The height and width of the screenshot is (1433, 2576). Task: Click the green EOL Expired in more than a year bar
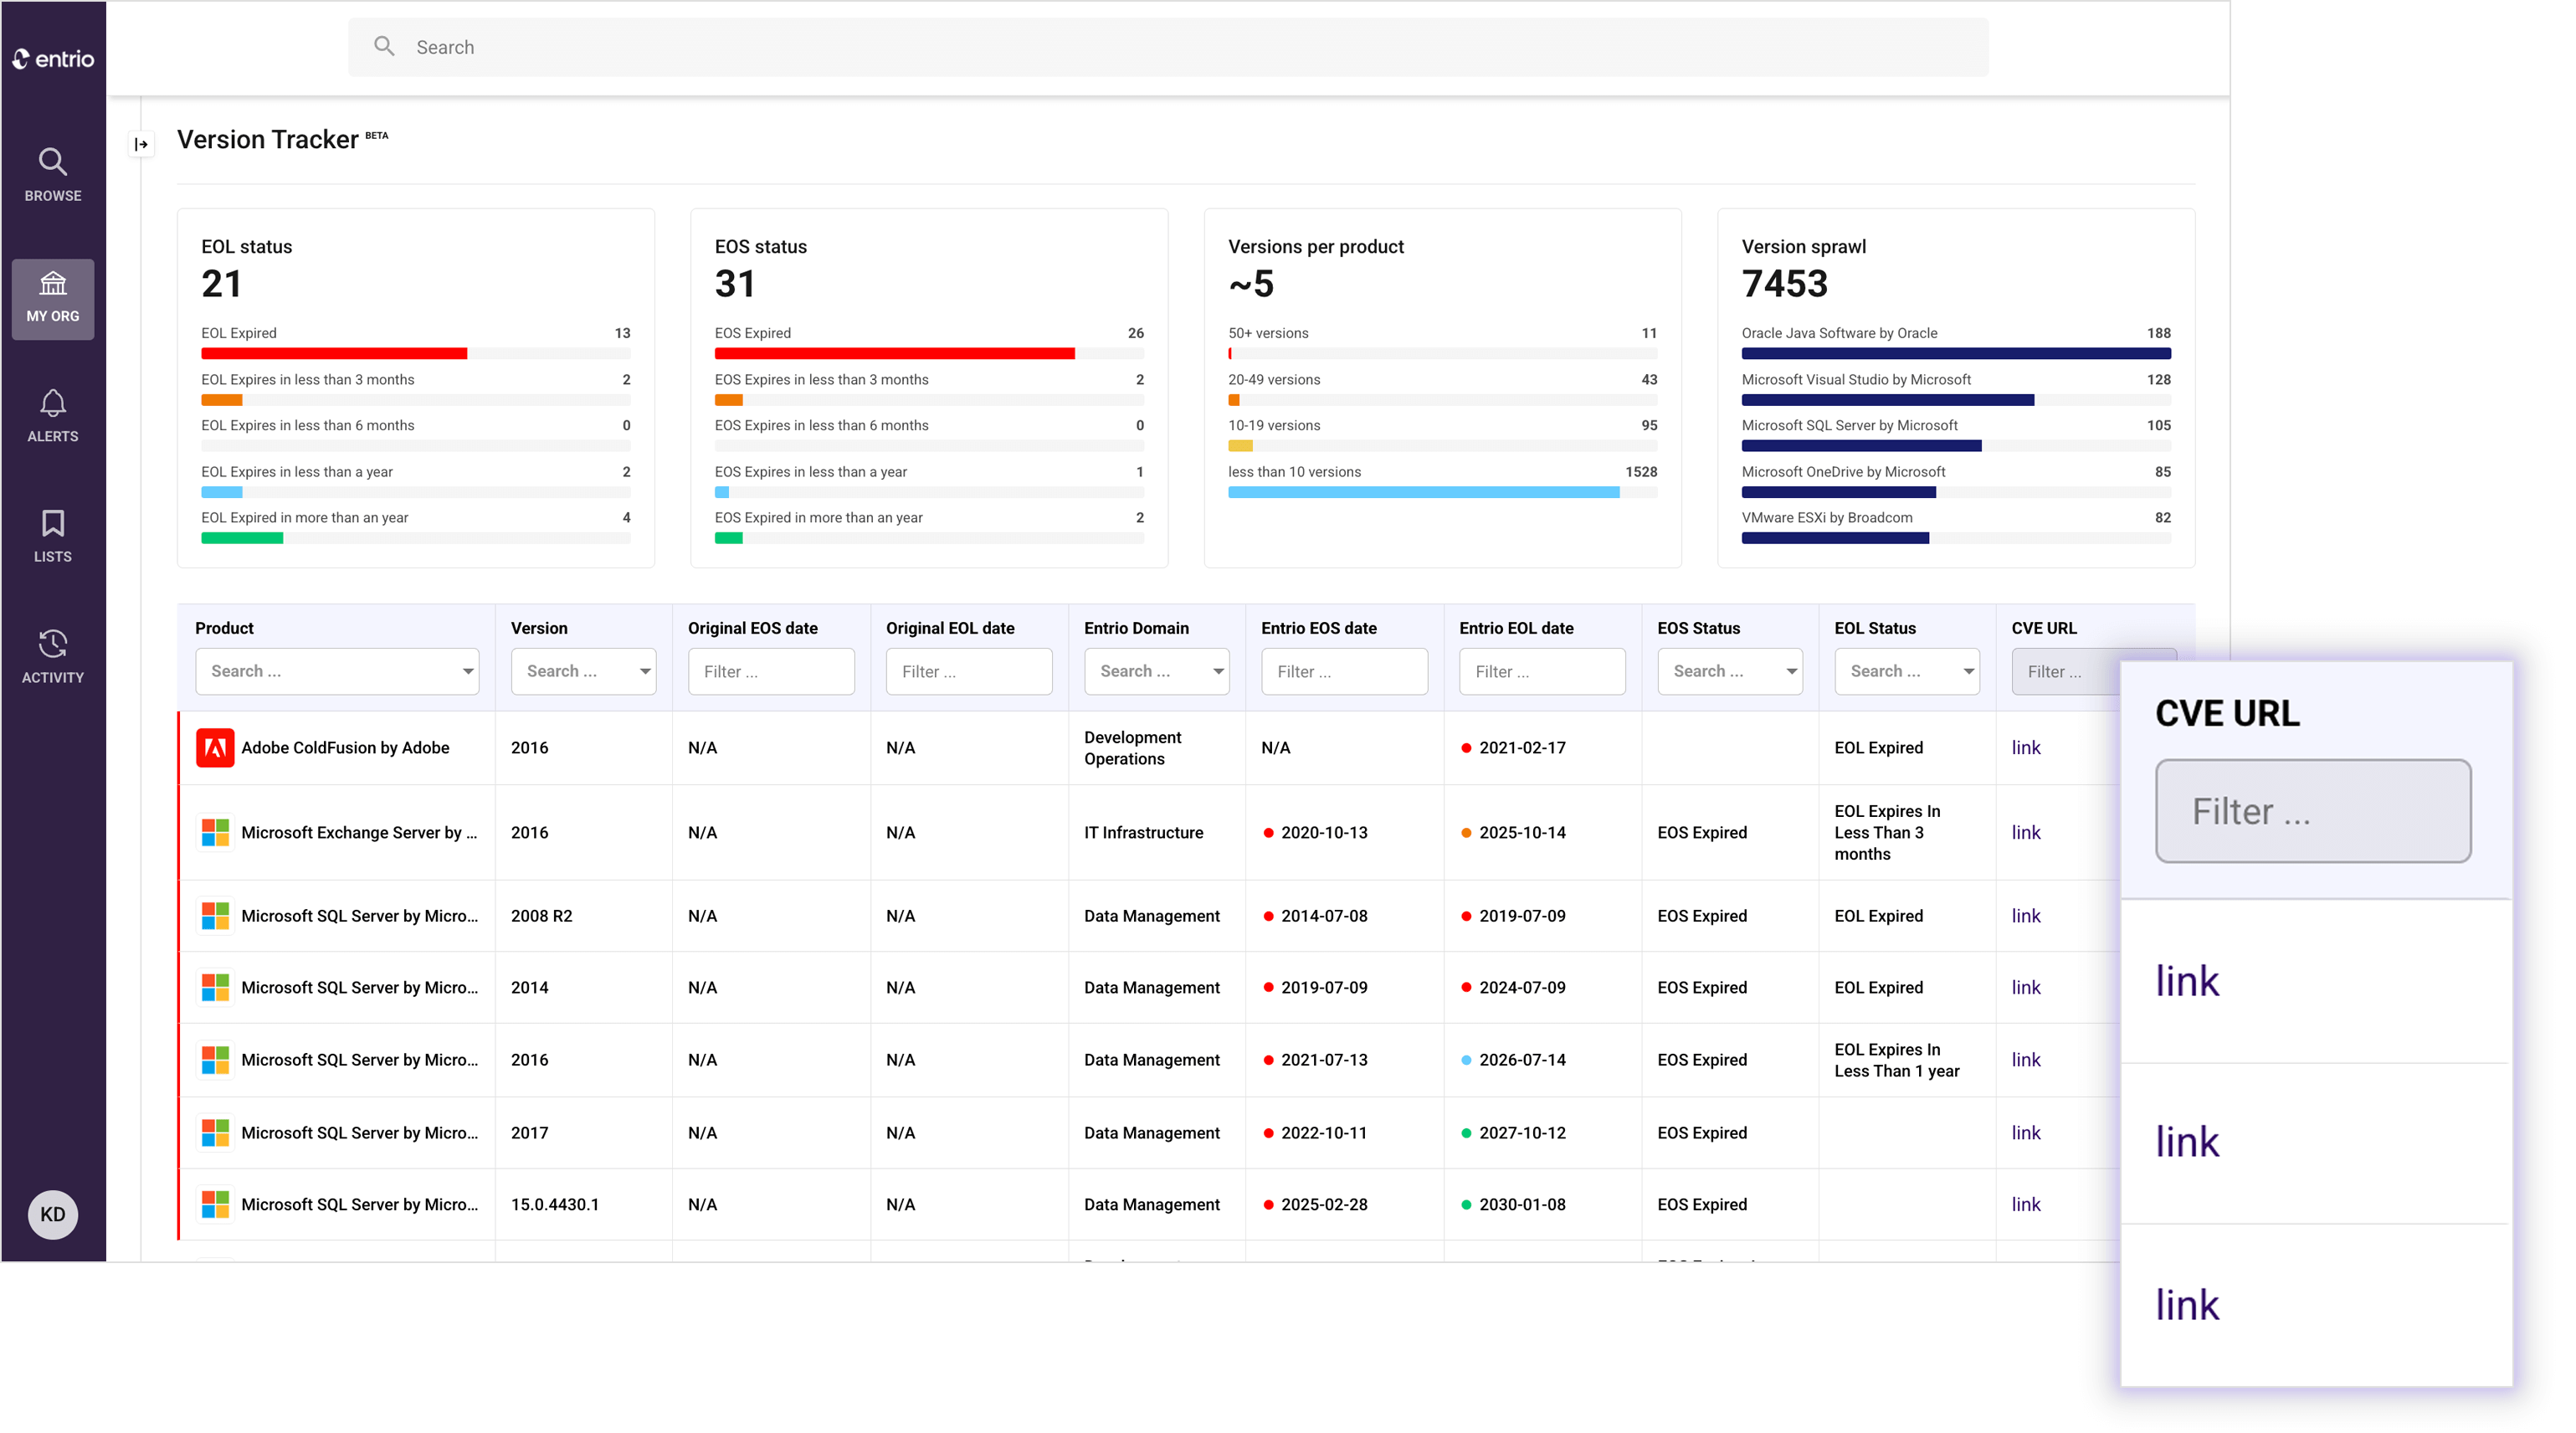[x=242, y=538]
